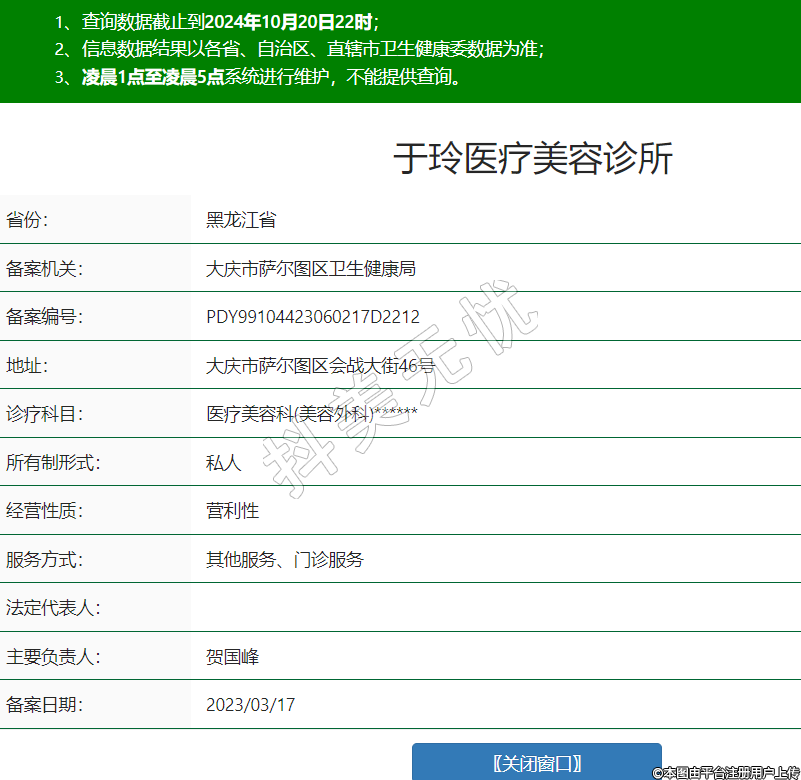Select the ownership value 私人

224,462
